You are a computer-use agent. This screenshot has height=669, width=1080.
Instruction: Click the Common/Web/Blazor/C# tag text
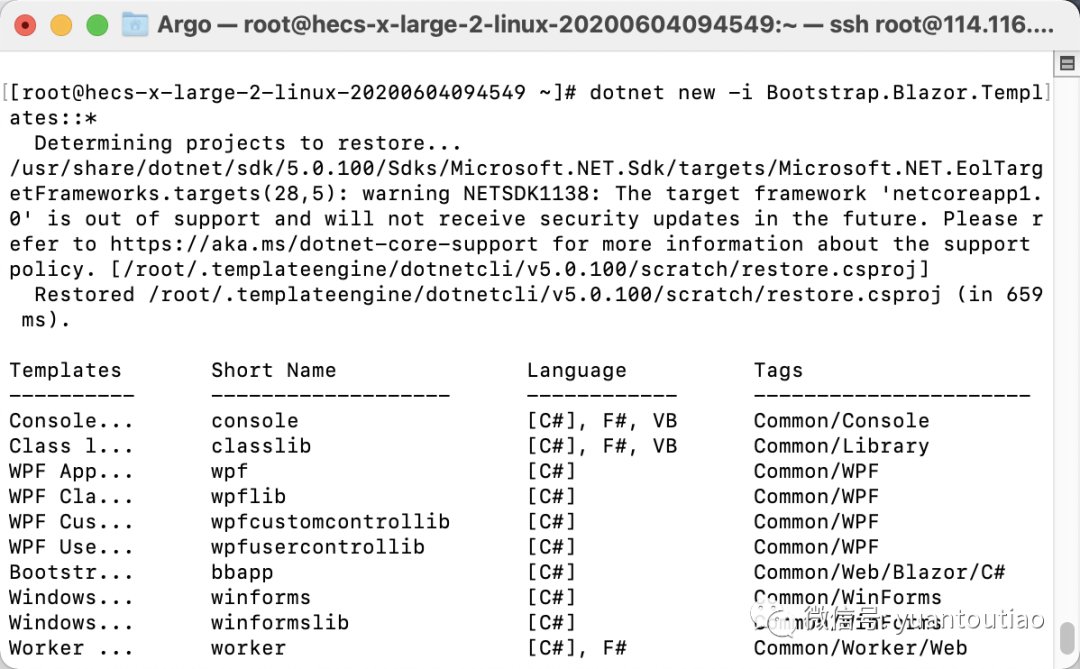pyautogui.click(x=880, y=572)
